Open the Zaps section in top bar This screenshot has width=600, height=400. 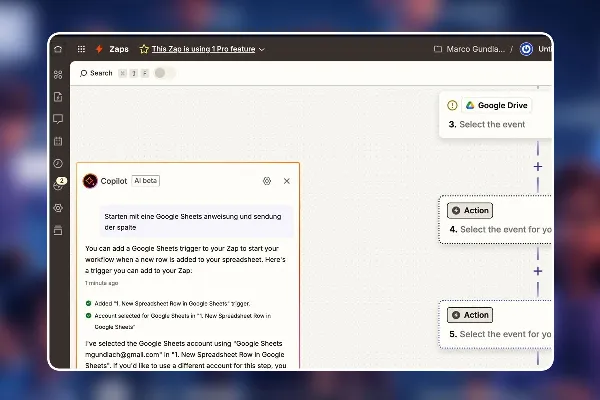(x=119, y=49)
